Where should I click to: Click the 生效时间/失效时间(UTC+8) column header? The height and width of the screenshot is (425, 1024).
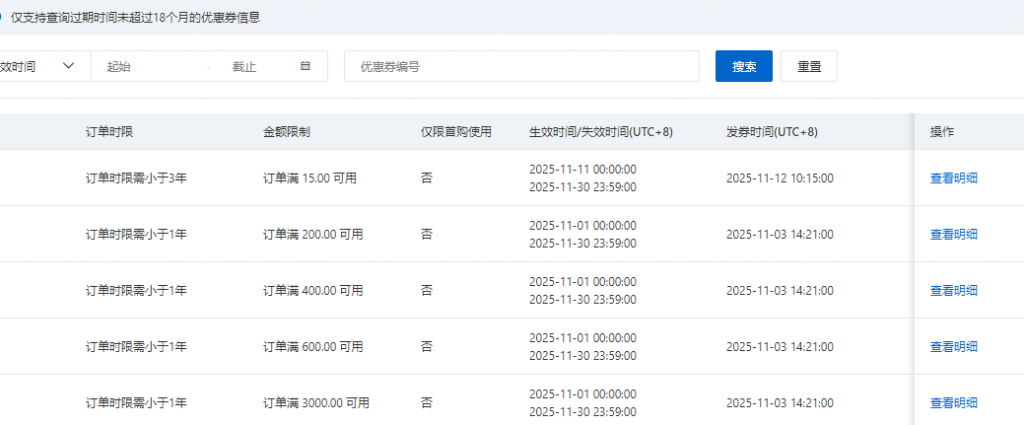[x=600, y=132]
